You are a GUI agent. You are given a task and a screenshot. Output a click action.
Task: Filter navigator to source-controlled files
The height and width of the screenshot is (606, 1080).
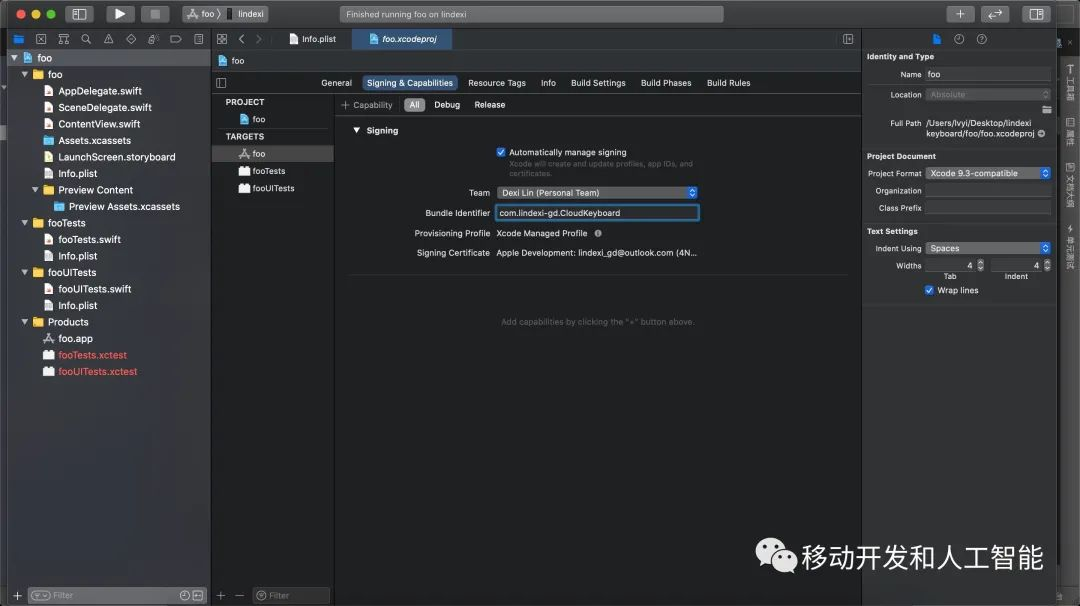point(198,596)
